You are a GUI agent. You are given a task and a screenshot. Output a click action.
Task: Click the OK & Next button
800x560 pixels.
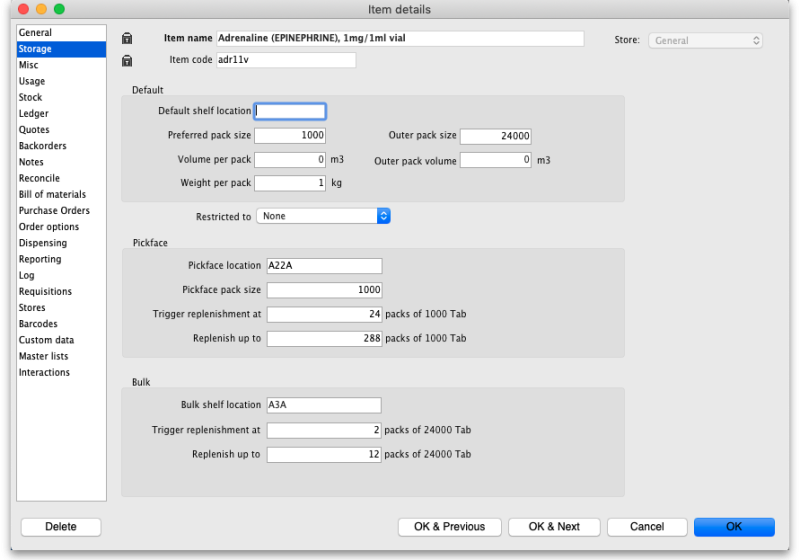pos(554,527)
